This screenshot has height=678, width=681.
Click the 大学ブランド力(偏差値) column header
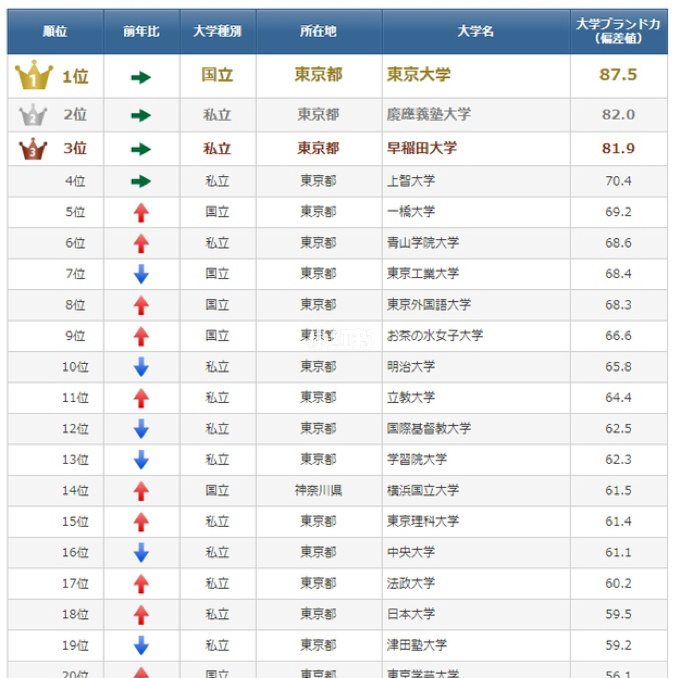(619, 32)
